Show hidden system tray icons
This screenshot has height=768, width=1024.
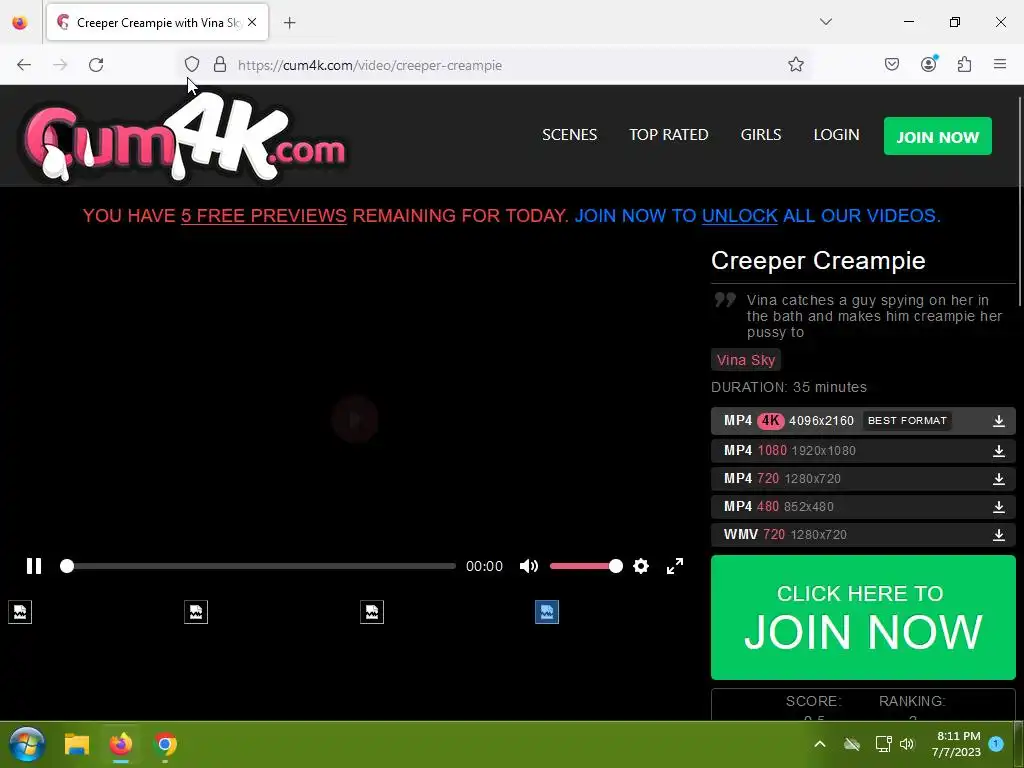820,744
